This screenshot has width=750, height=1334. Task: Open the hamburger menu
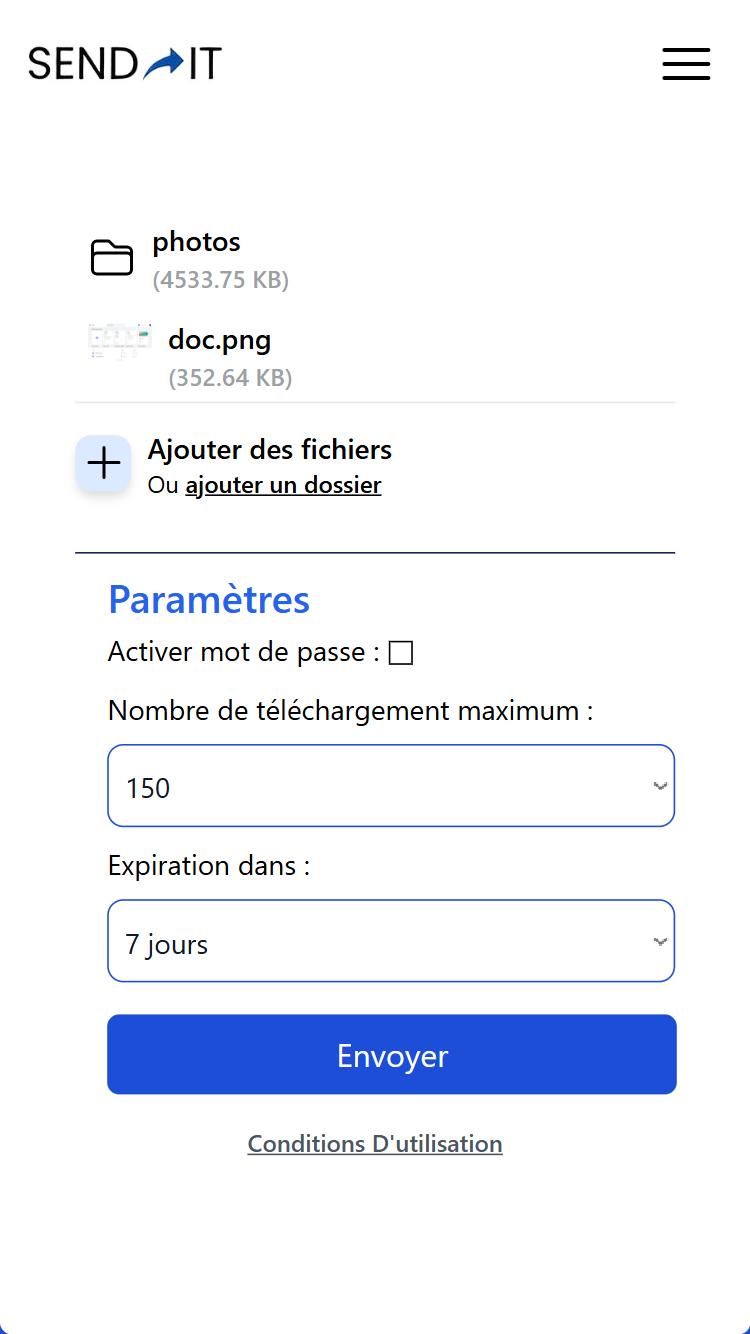coord(686,64)
